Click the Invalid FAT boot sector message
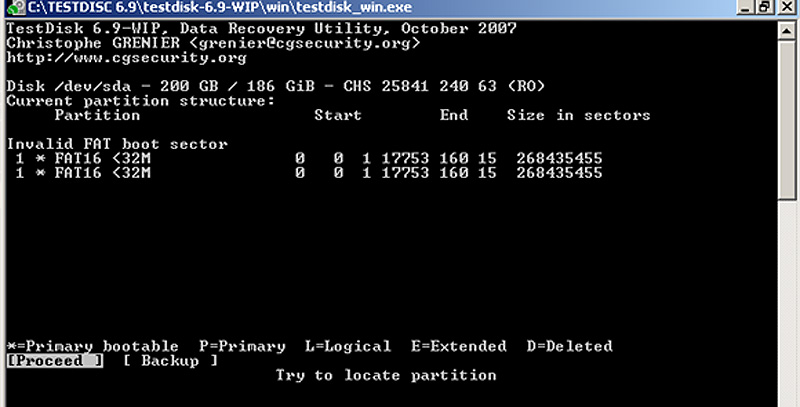Image resolution: width=800 pixels, height=407 pixels. [x=117, y=144]
